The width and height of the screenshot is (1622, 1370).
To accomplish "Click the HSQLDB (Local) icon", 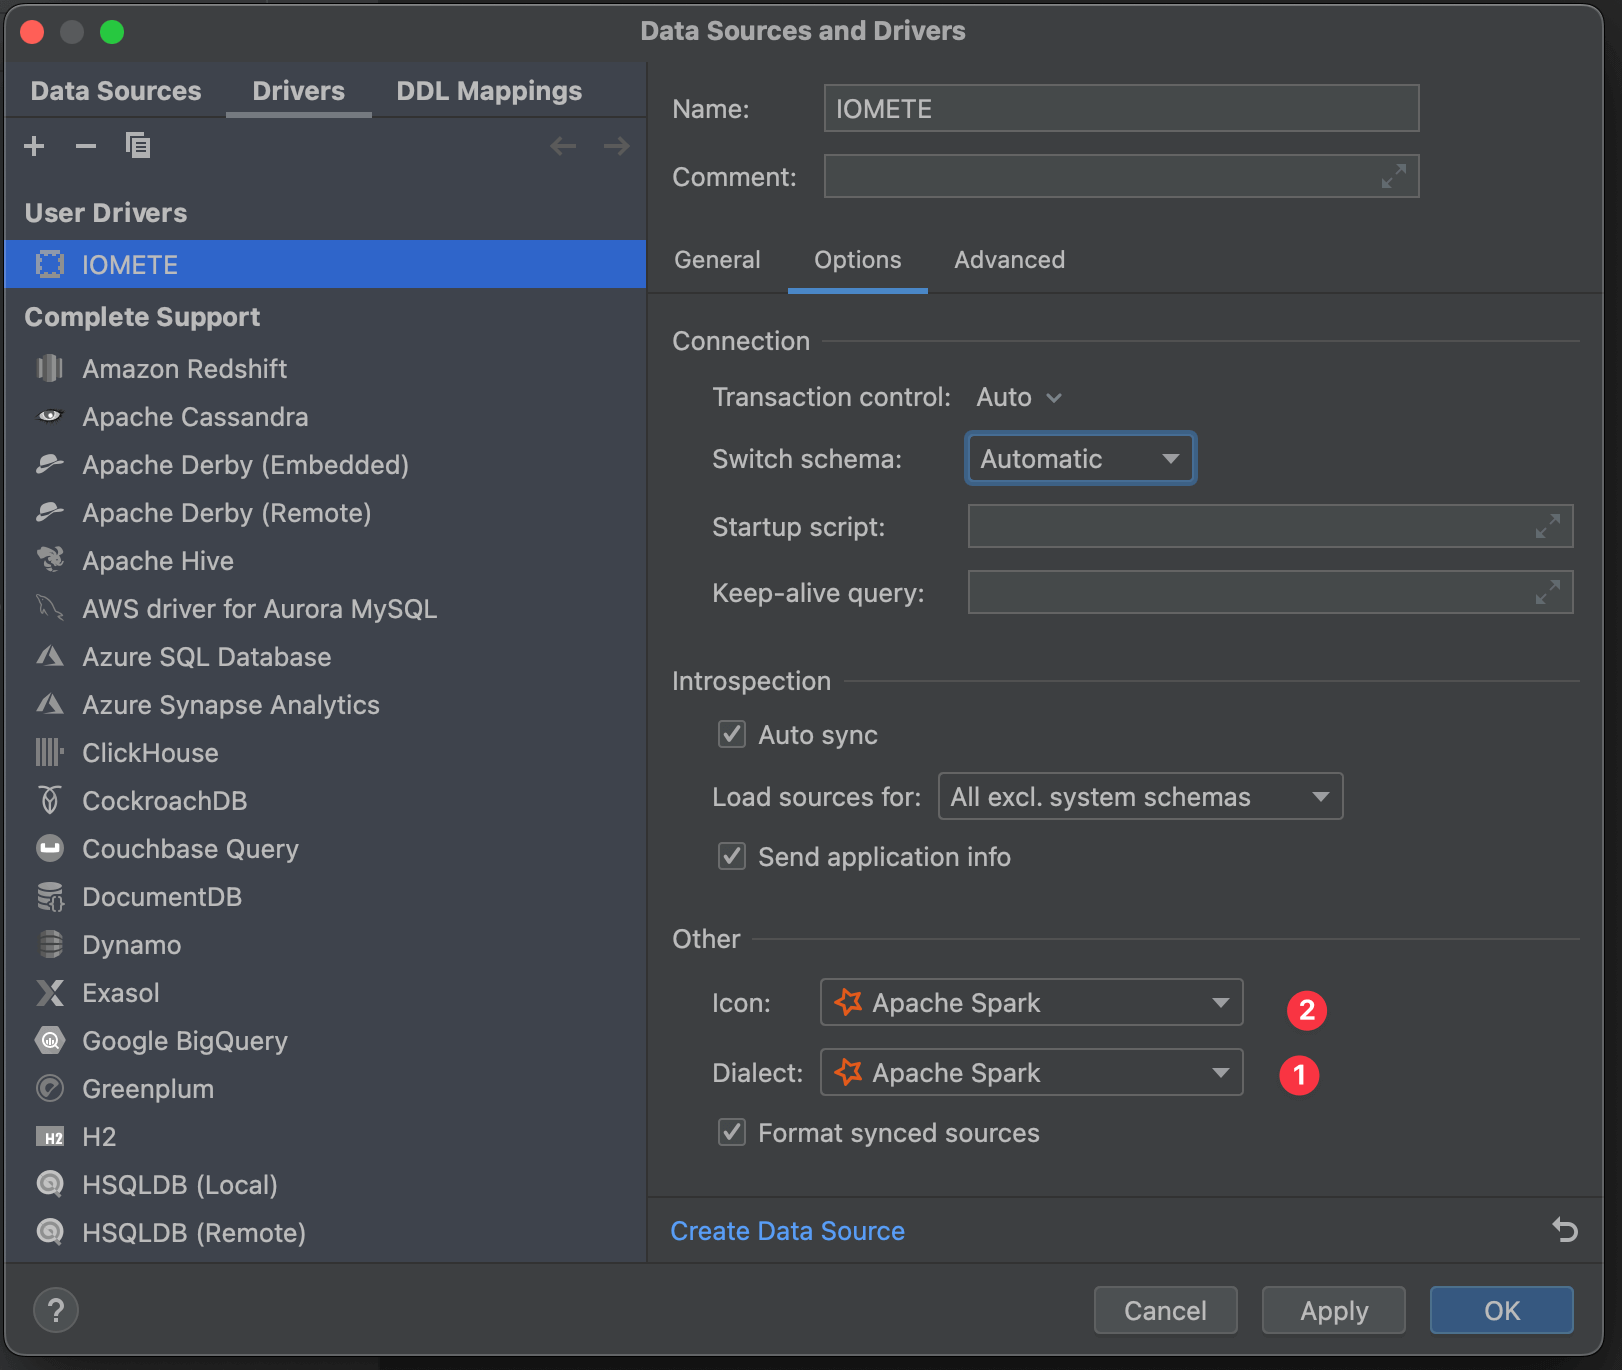I will pyautogui.click(x=50, y=1184).
